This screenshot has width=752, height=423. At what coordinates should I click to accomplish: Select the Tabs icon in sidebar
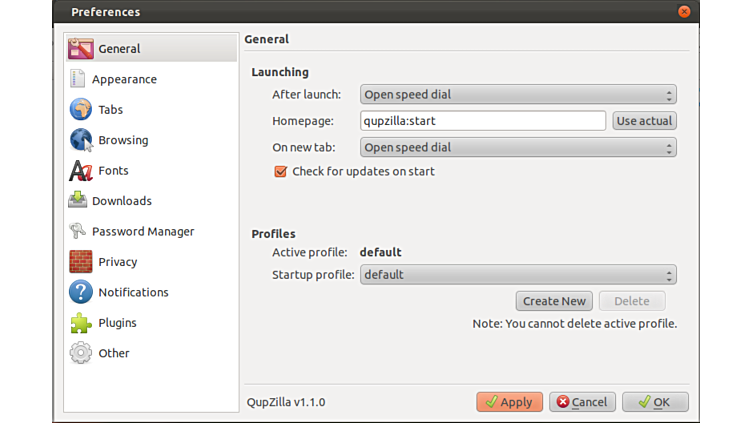point(81,110)
